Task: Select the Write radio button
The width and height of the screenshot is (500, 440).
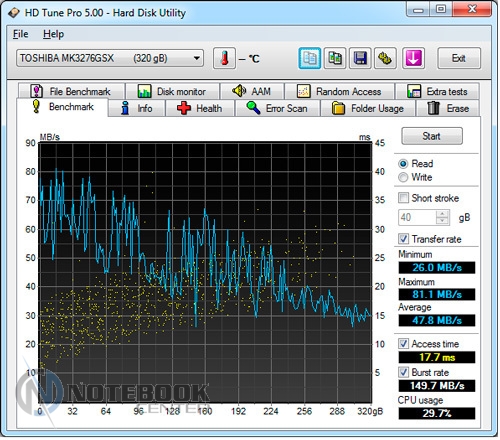Action: click(403, 177)
